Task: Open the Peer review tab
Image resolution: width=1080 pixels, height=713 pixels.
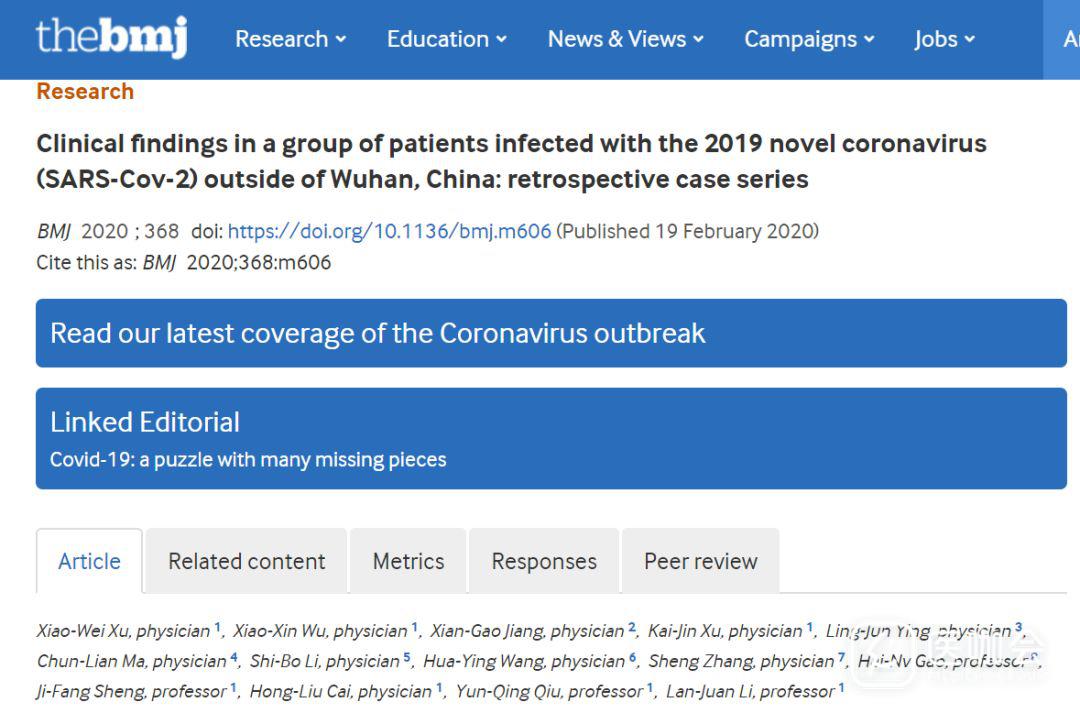Action: click(x=700, y=561)
